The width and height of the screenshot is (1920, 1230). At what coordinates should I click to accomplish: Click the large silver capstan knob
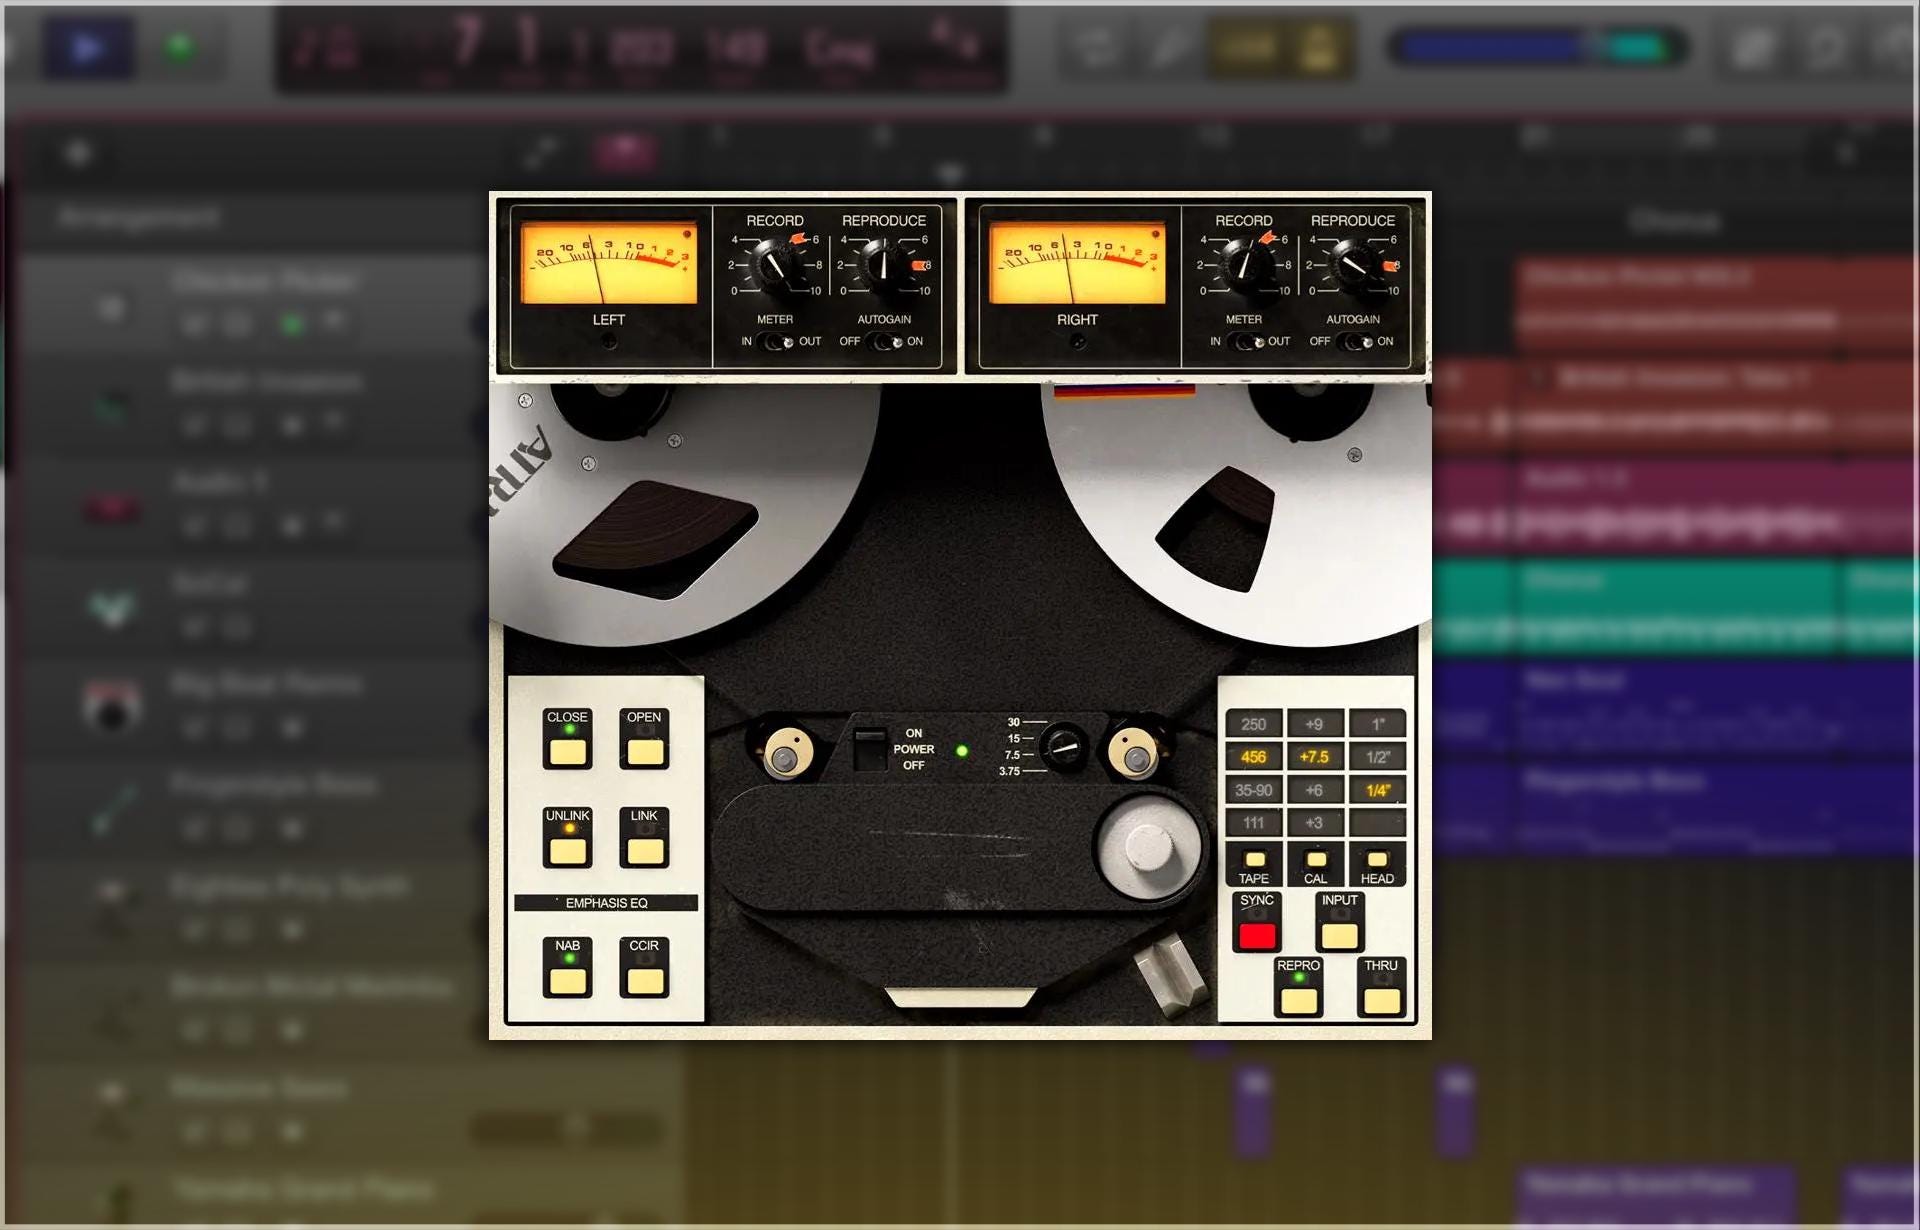click(1148, 848)
